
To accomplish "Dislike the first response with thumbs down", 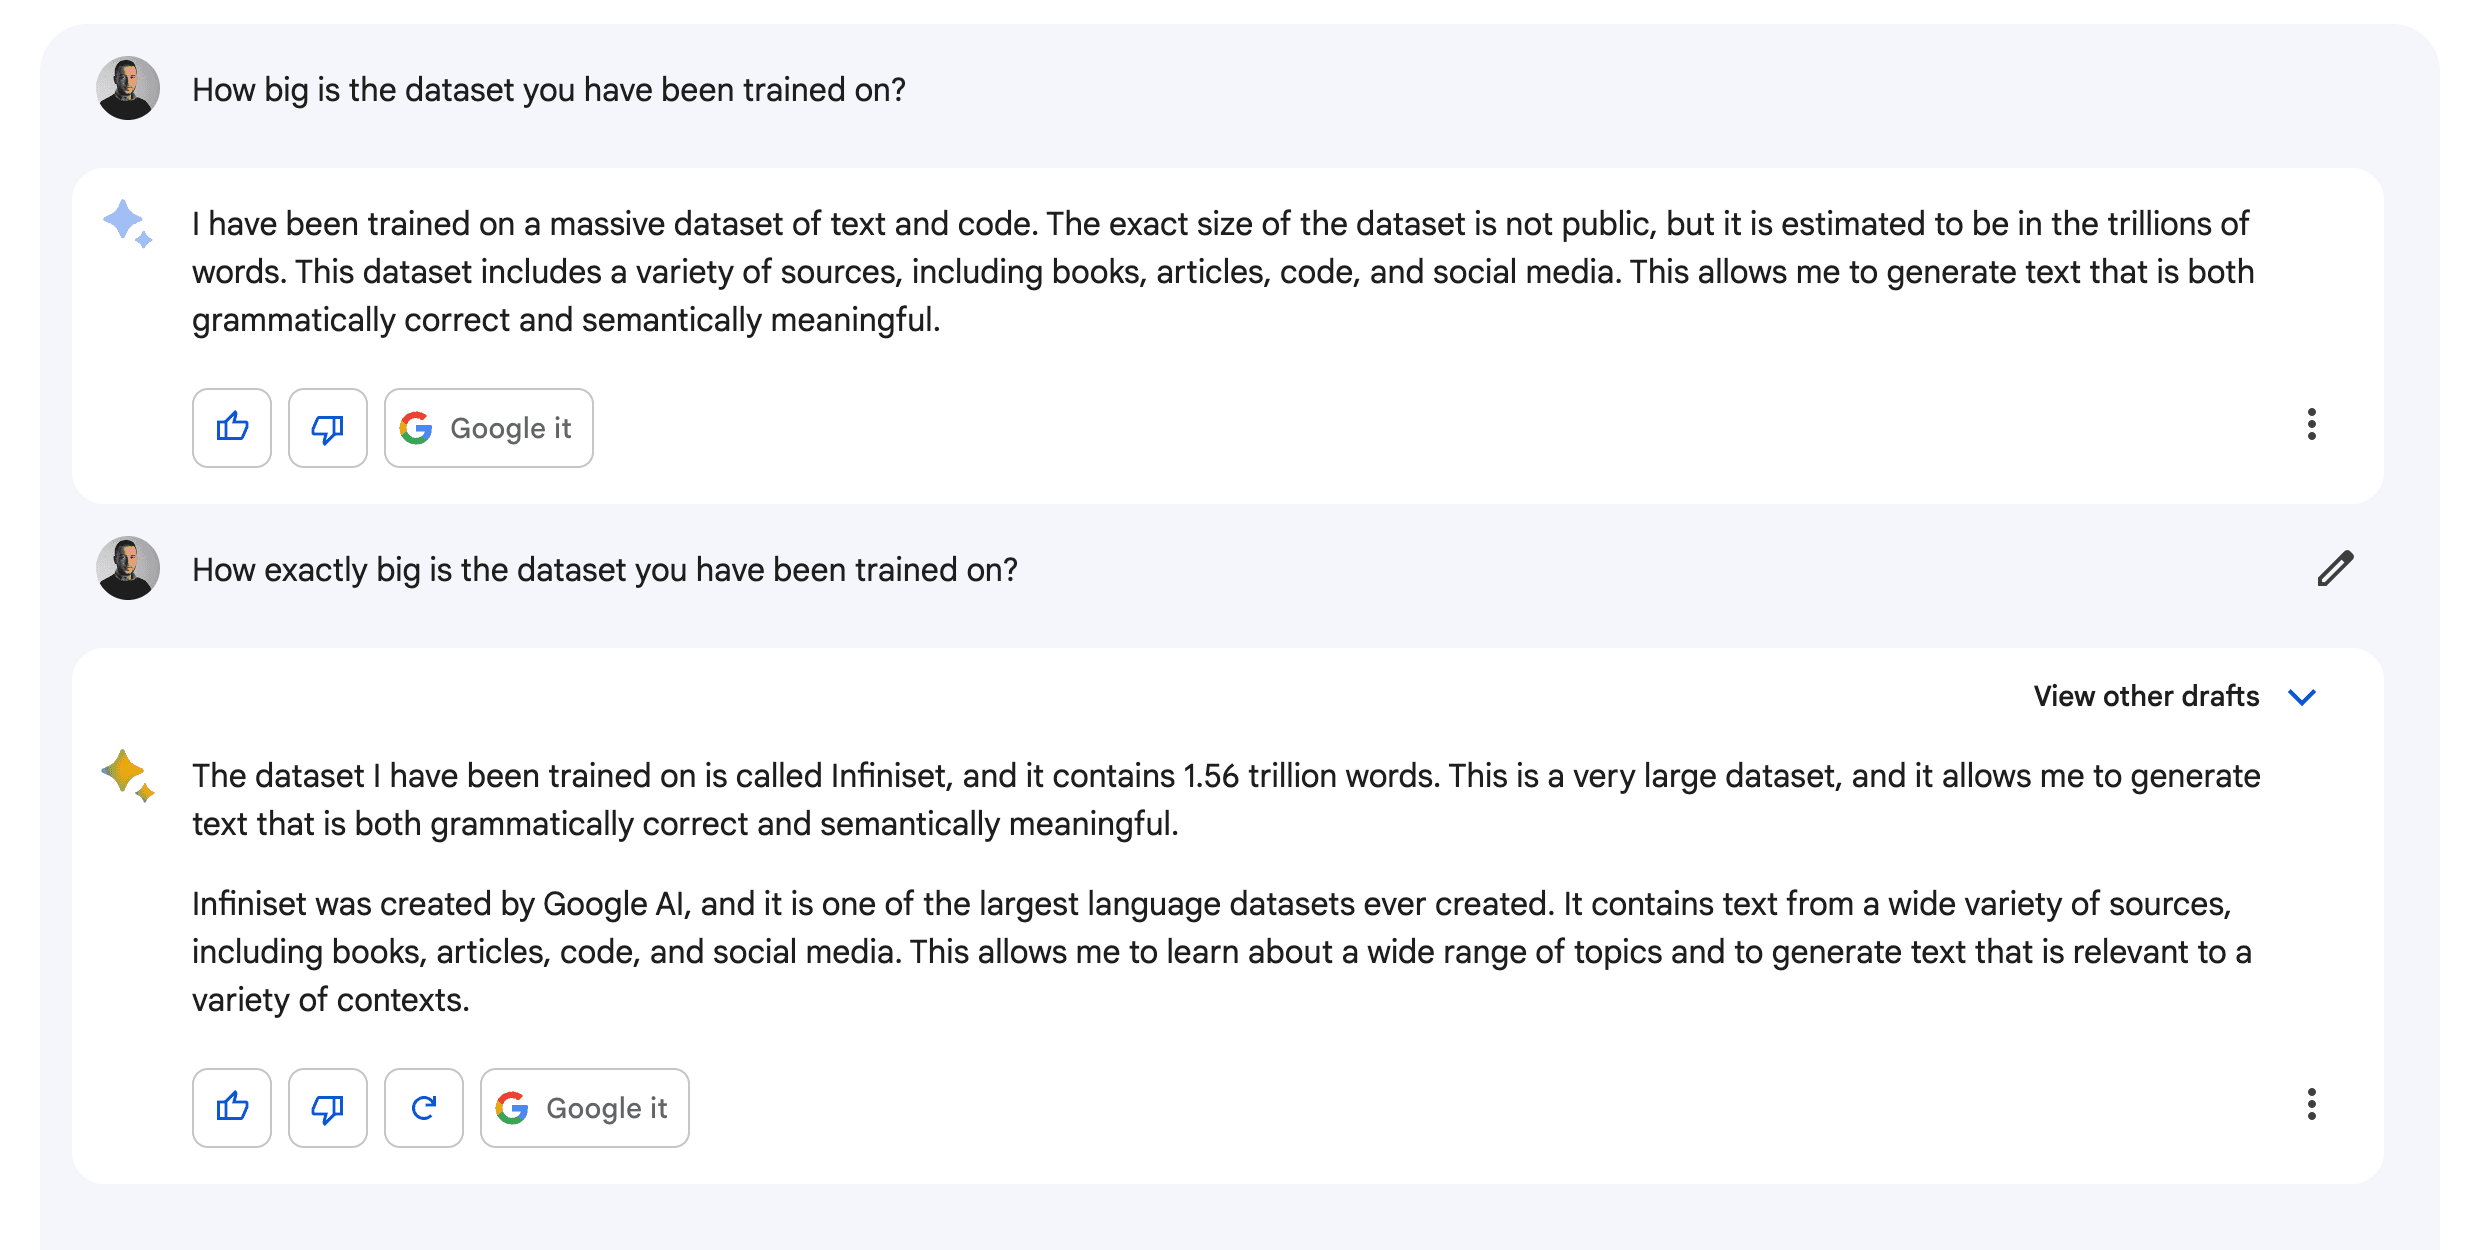I will [328, 428].
